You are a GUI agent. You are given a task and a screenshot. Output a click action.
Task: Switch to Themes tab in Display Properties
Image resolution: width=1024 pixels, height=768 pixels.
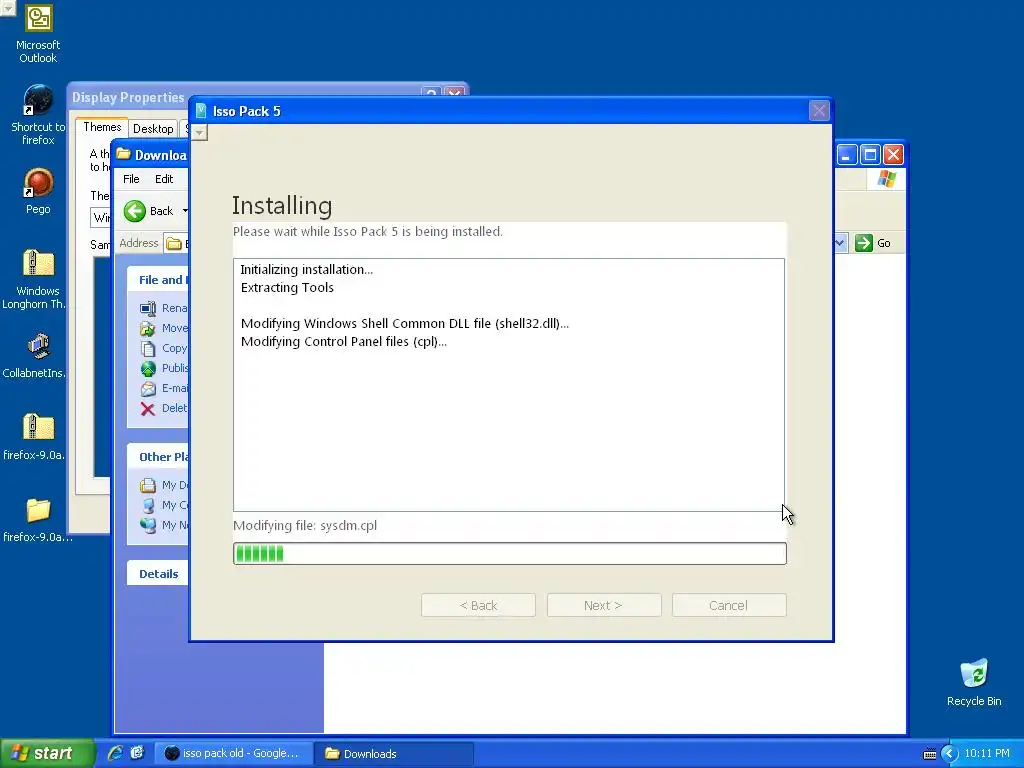coord(102,127)
